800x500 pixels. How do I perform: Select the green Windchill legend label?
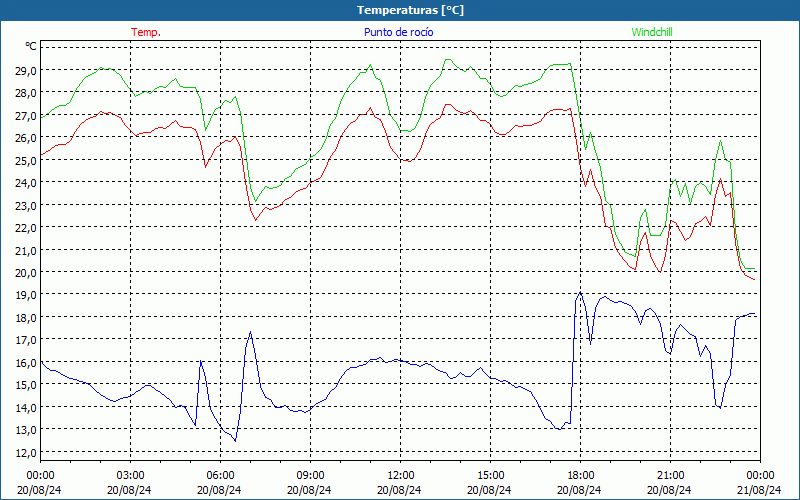(652, 32)
